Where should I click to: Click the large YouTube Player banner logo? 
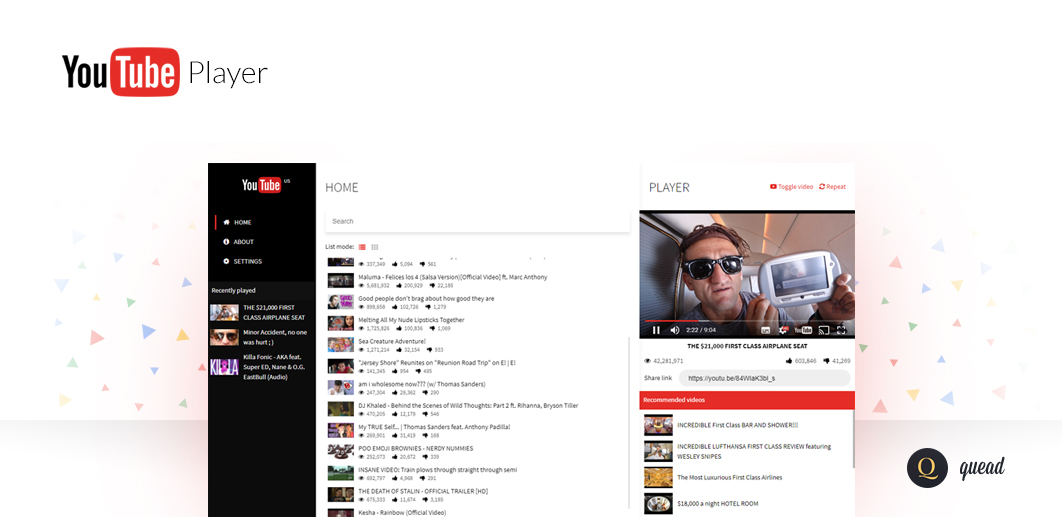(165, 72)
